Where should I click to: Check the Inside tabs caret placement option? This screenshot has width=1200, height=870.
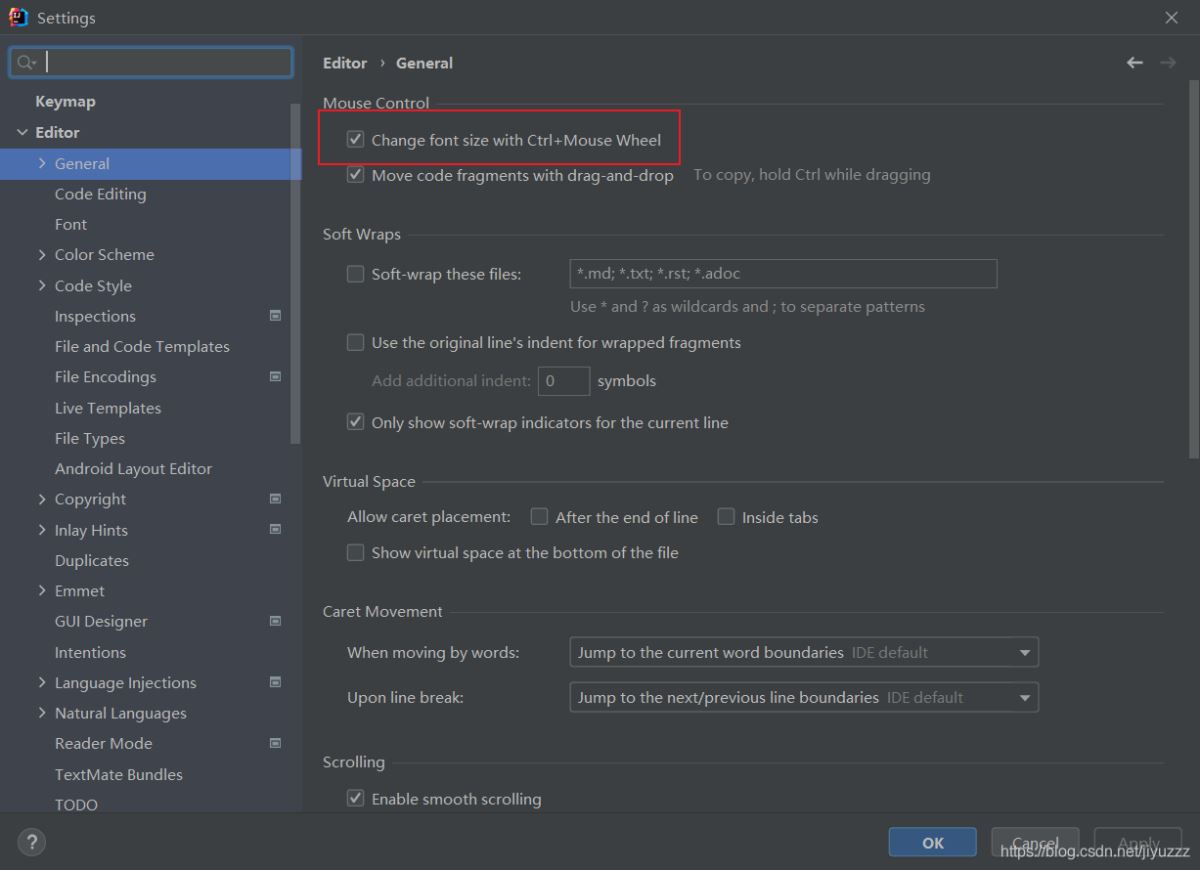726,517
